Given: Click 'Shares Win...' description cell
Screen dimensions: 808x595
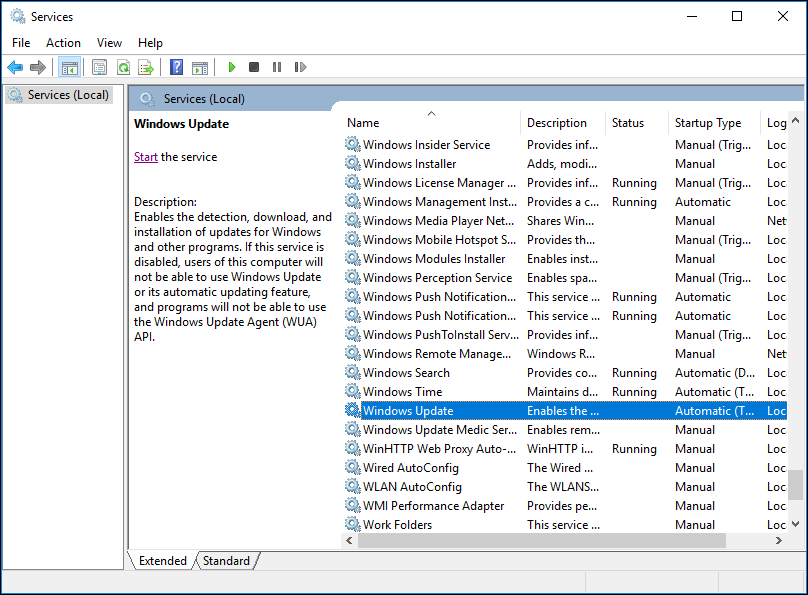Looking at the screenshot, I should [560, 220].
